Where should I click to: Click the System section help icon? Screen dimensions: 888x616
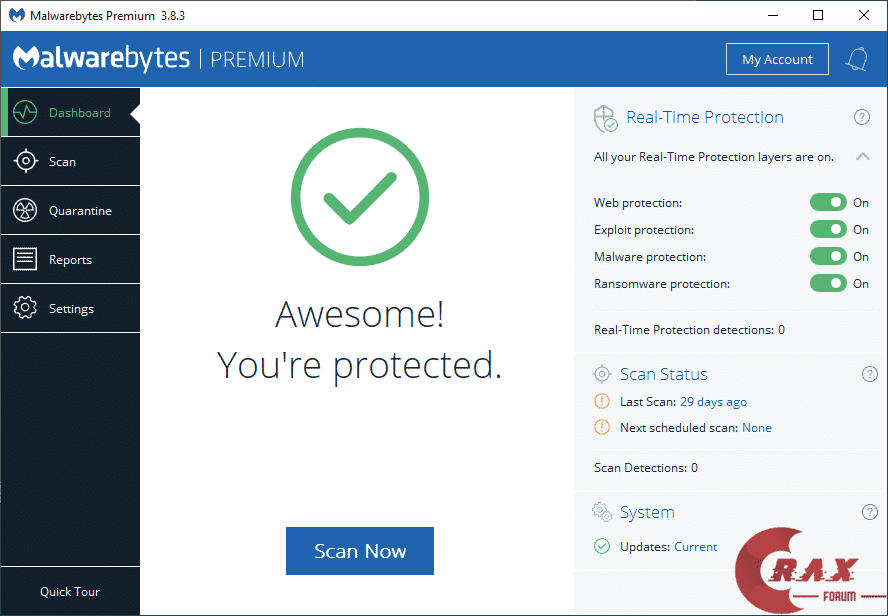click(869, 512)
